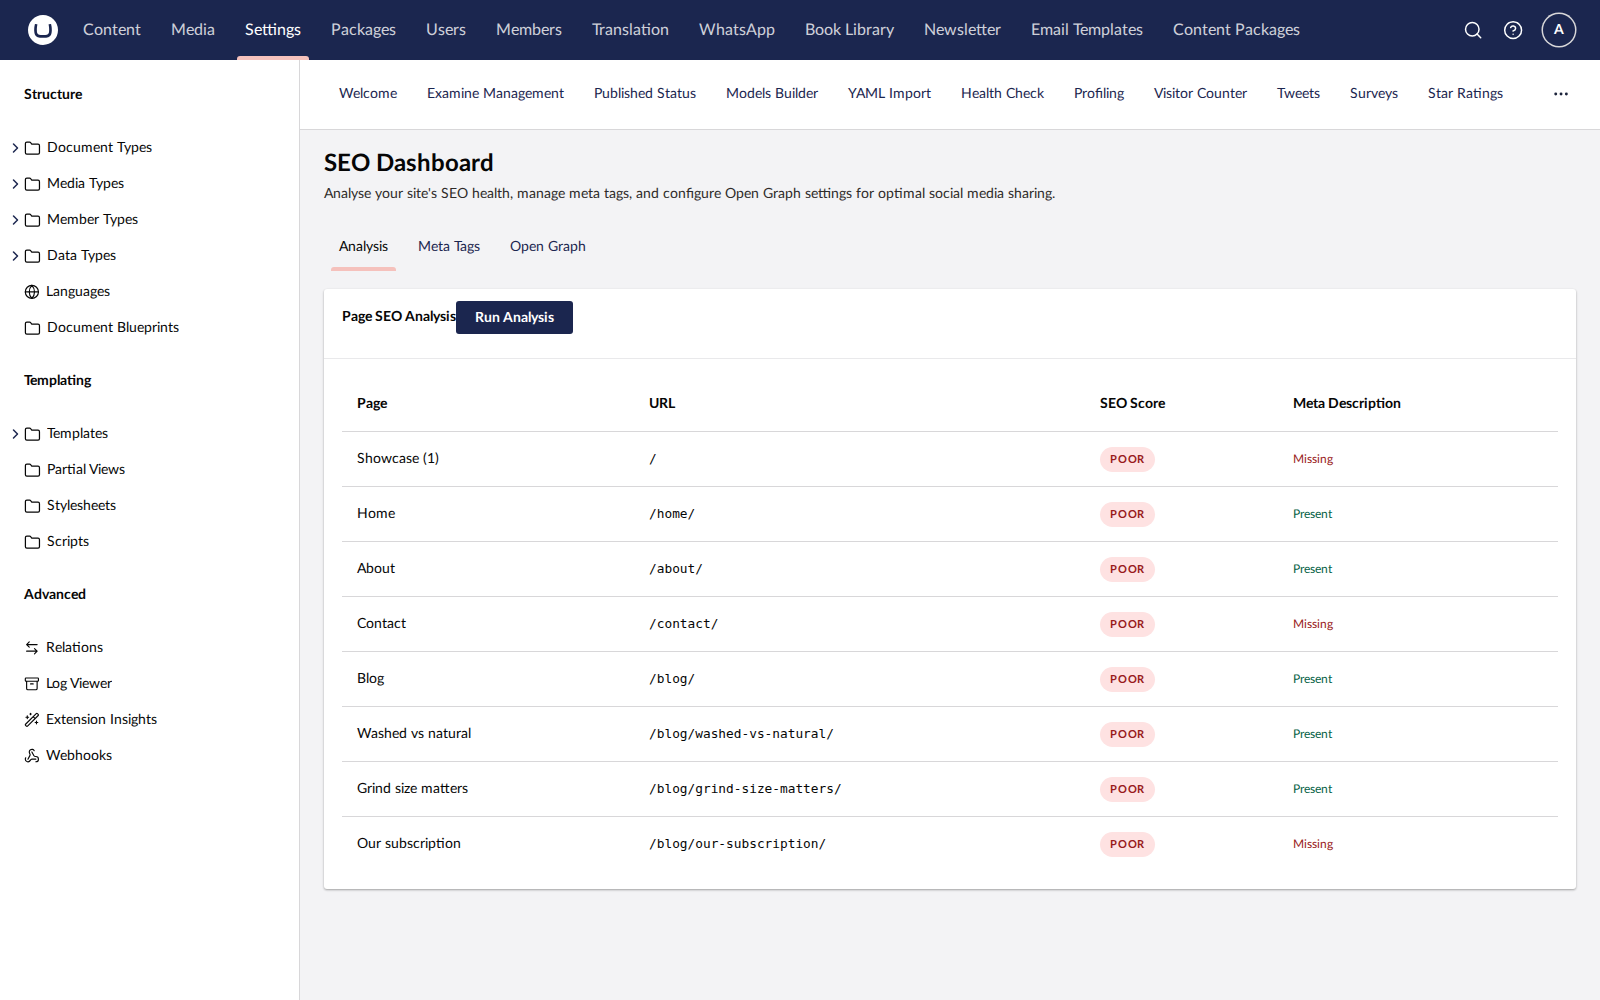
Task: Open the Newsletter section
Action: (x=962, y=30)
